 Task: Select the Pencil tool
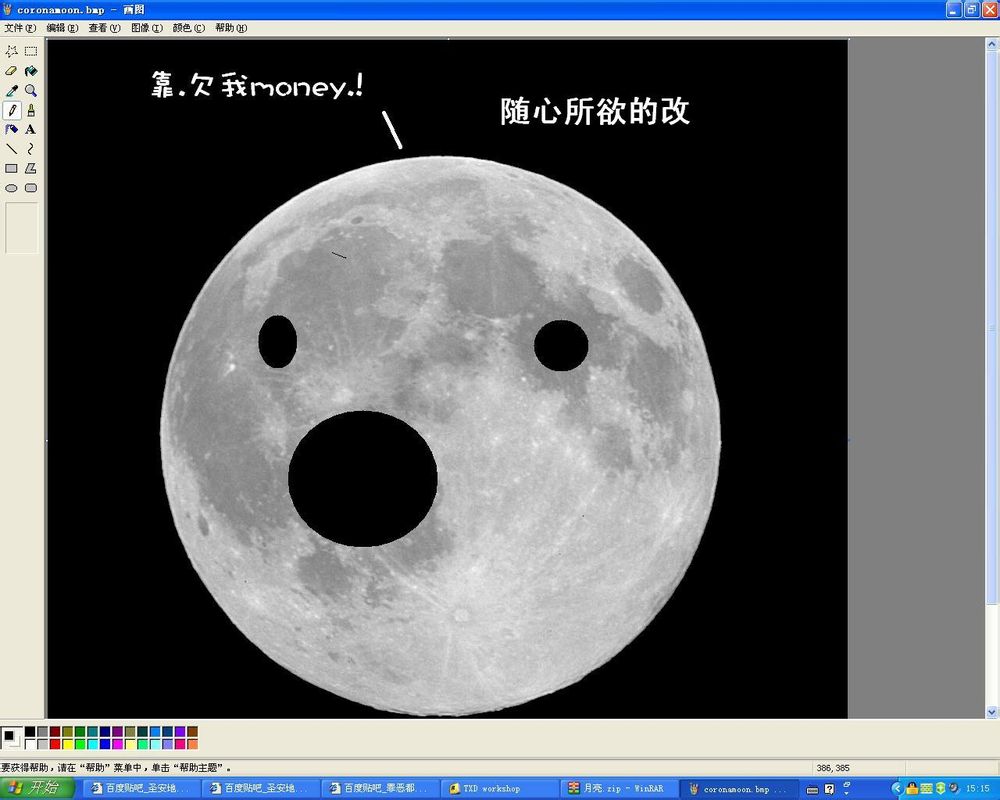click(11, 110)
